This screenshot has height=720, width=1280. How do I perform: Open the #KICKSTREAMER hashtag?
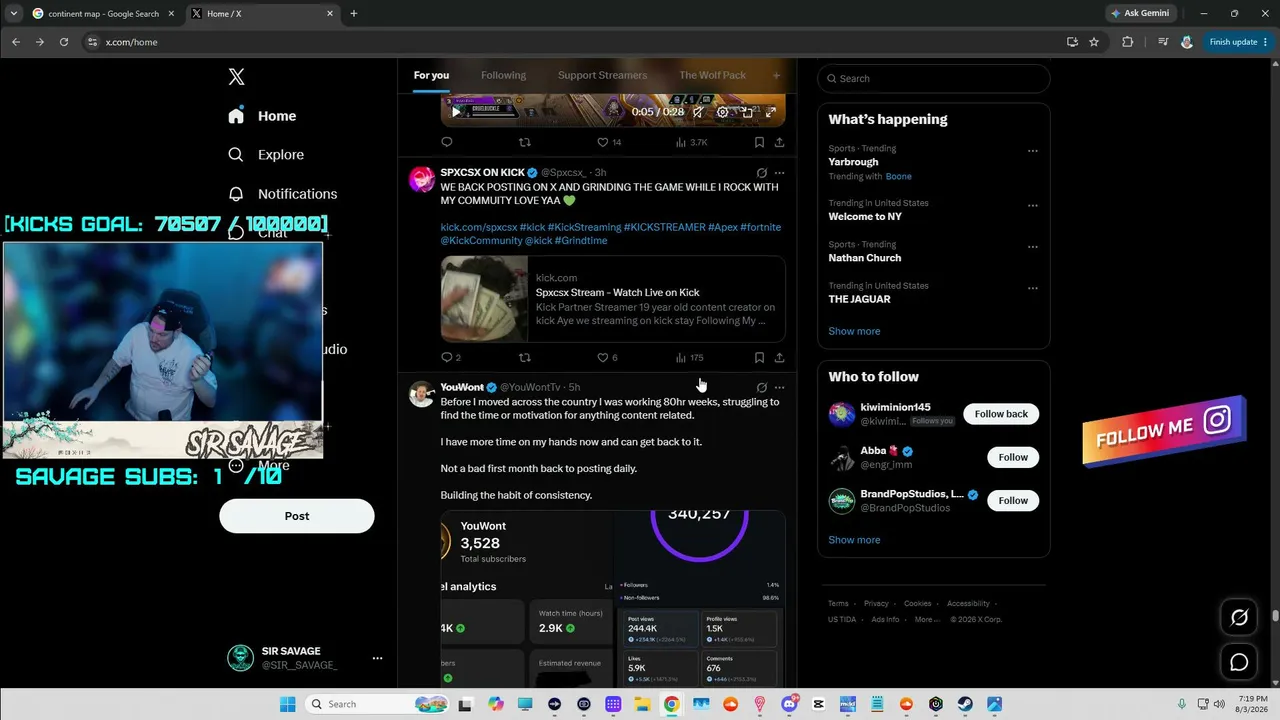tap(665, 227)
